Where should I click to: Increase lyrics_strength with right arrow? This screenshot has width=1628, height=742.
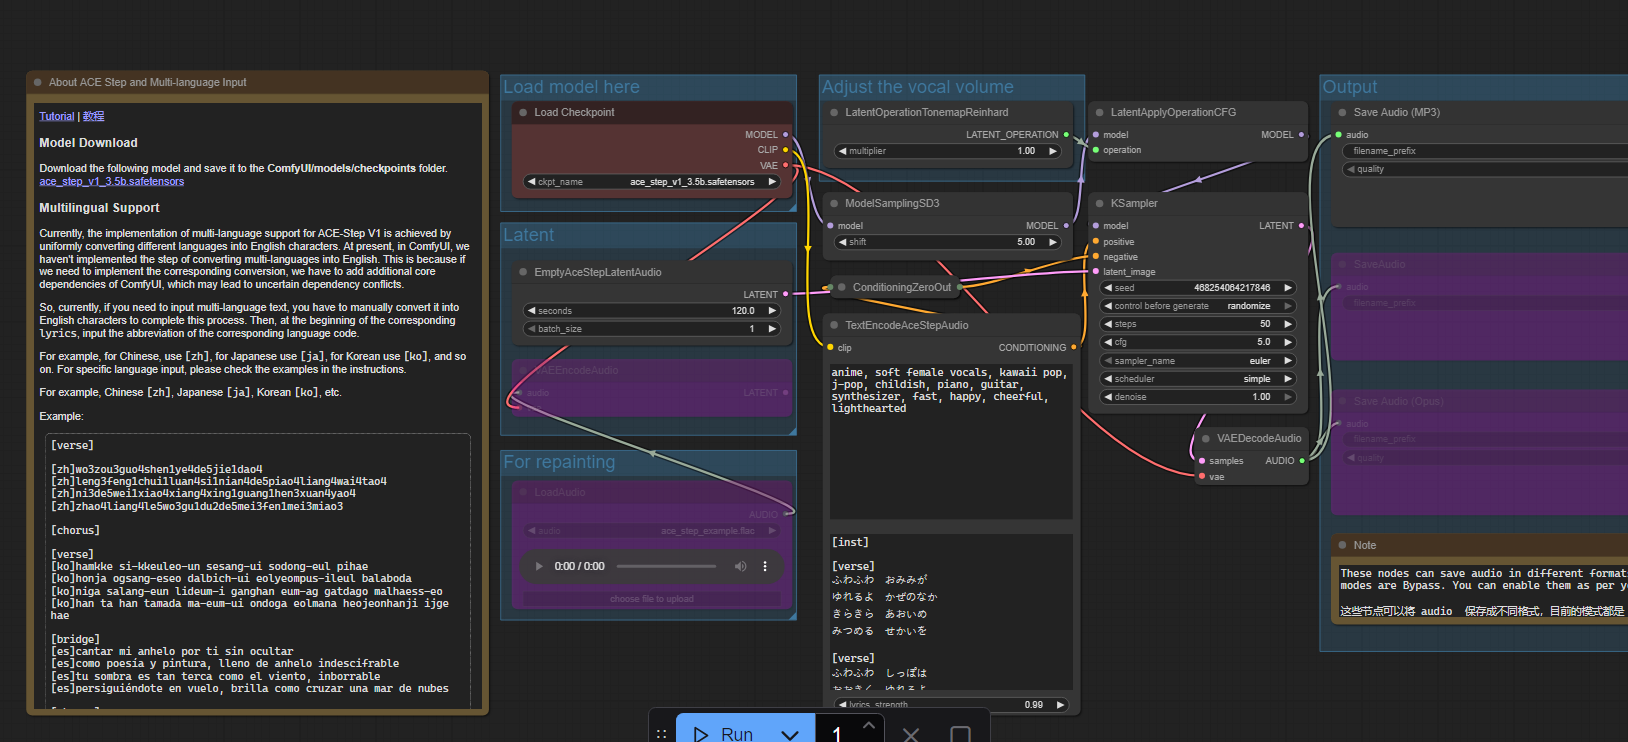(1060, 705)
